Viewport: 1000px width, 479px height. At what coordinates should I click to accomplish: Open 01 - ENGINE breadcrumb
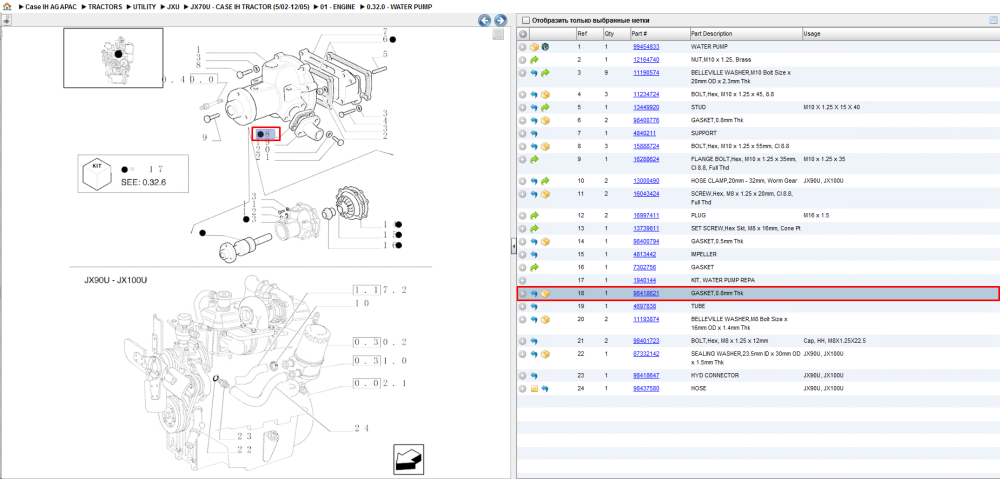tap(337, 6)
